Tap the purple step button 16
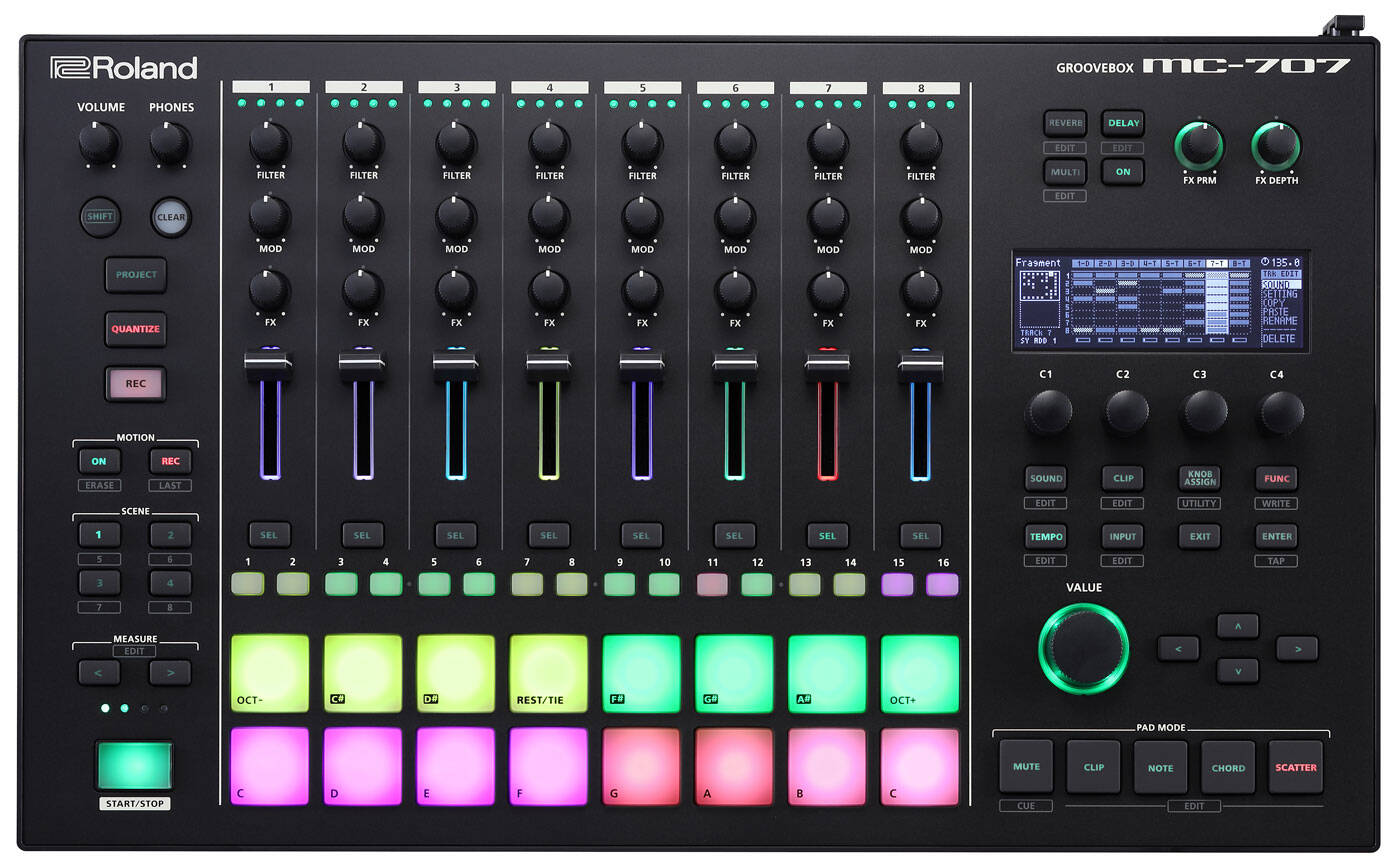 click(x=942, y=584)
